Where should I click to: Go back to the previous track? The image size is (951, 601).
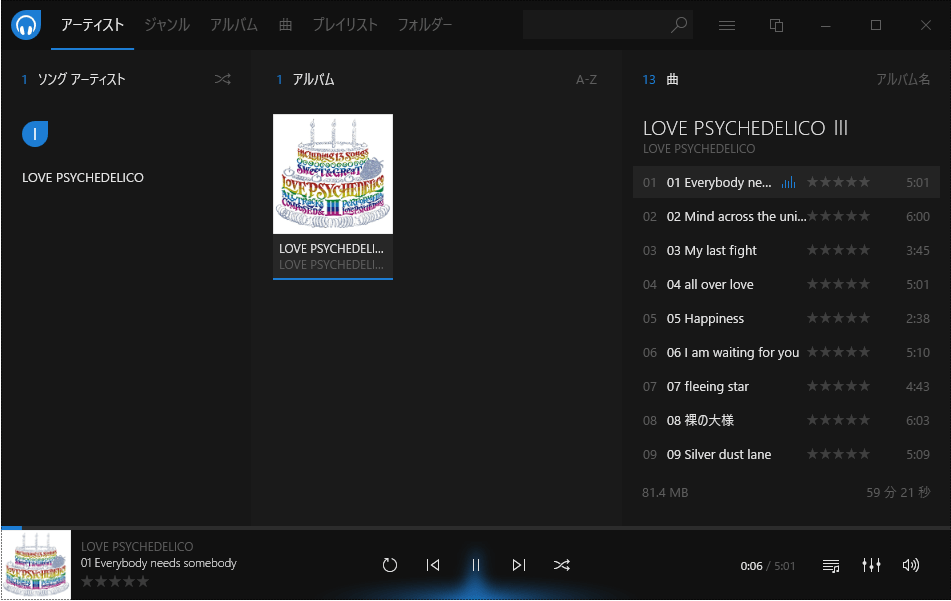pyautogui.click(x=433, y=565)
